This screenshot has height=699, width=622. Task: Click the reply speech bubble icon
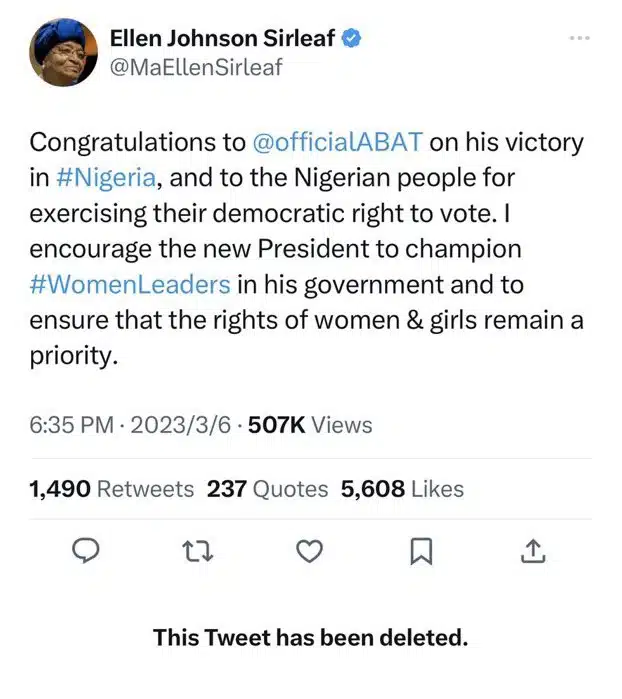89,550
